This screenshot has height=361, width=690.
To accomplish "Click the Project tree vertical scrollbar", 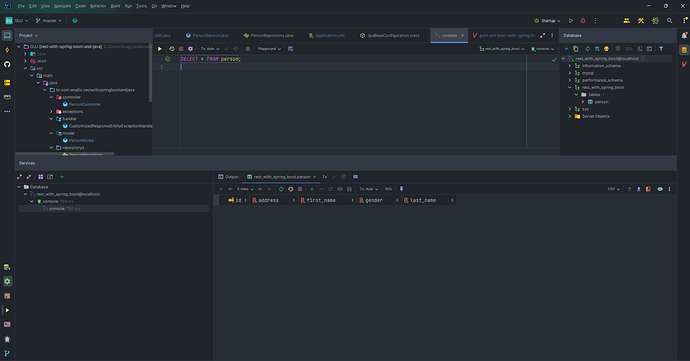I will point(150,73).
